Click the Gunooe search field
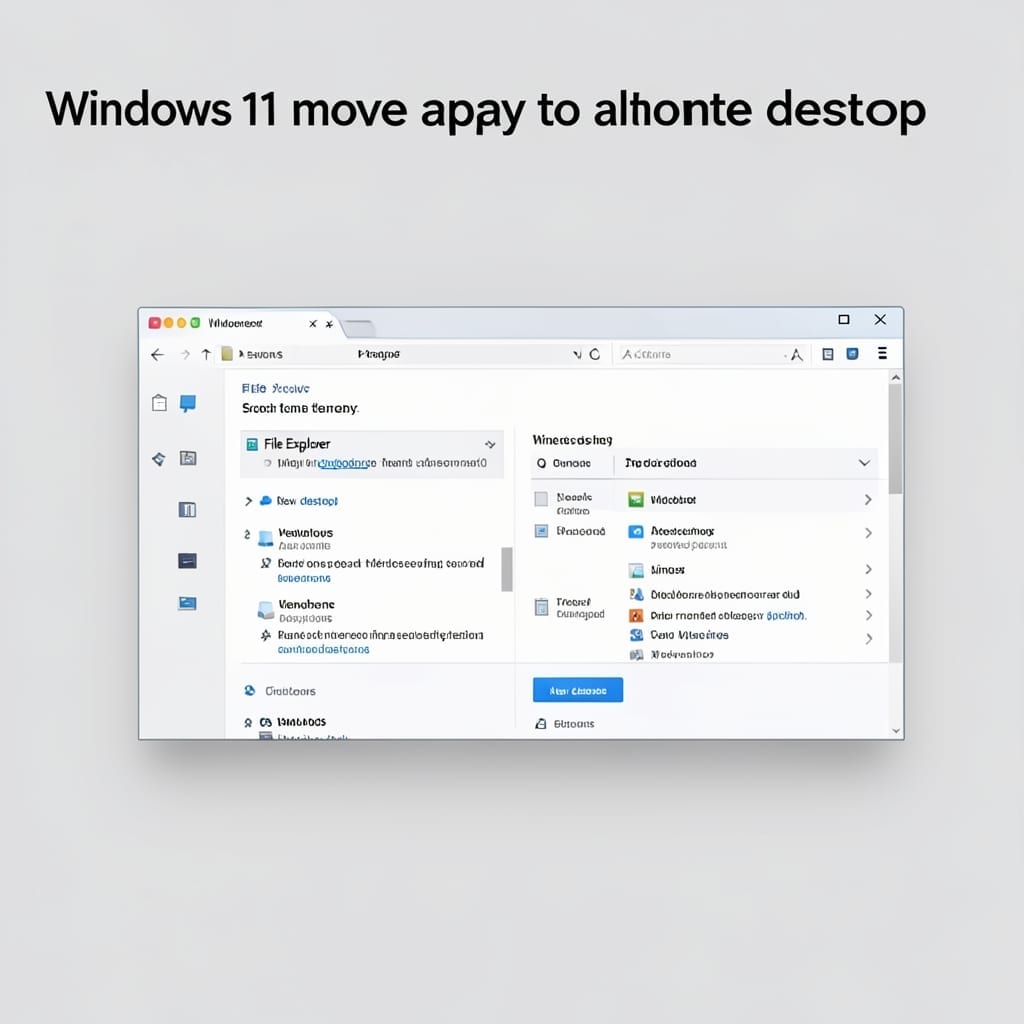The height and width of the screenshot is (1024, 1024). point(571,463)
